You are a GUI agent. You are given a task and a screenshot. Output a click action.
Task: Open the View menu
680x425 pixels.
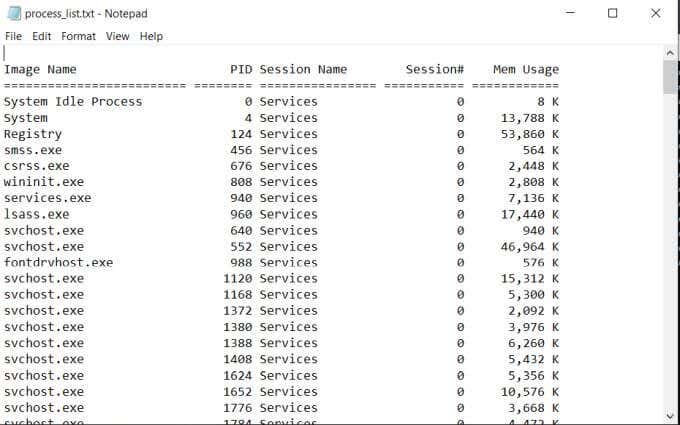(x=118, y=36)
